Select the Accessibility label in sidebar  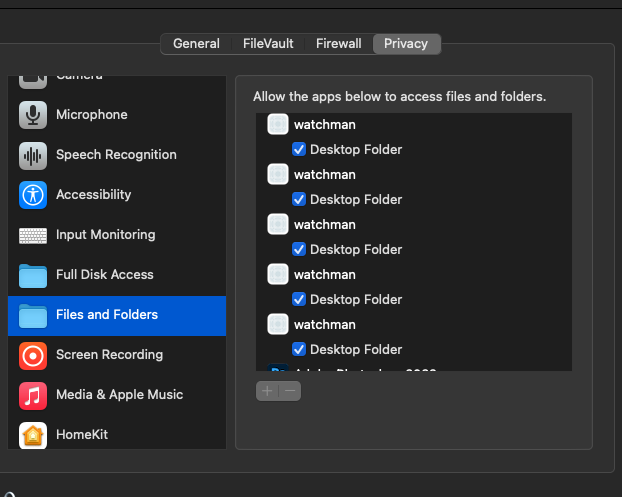[x=94, y=194]
